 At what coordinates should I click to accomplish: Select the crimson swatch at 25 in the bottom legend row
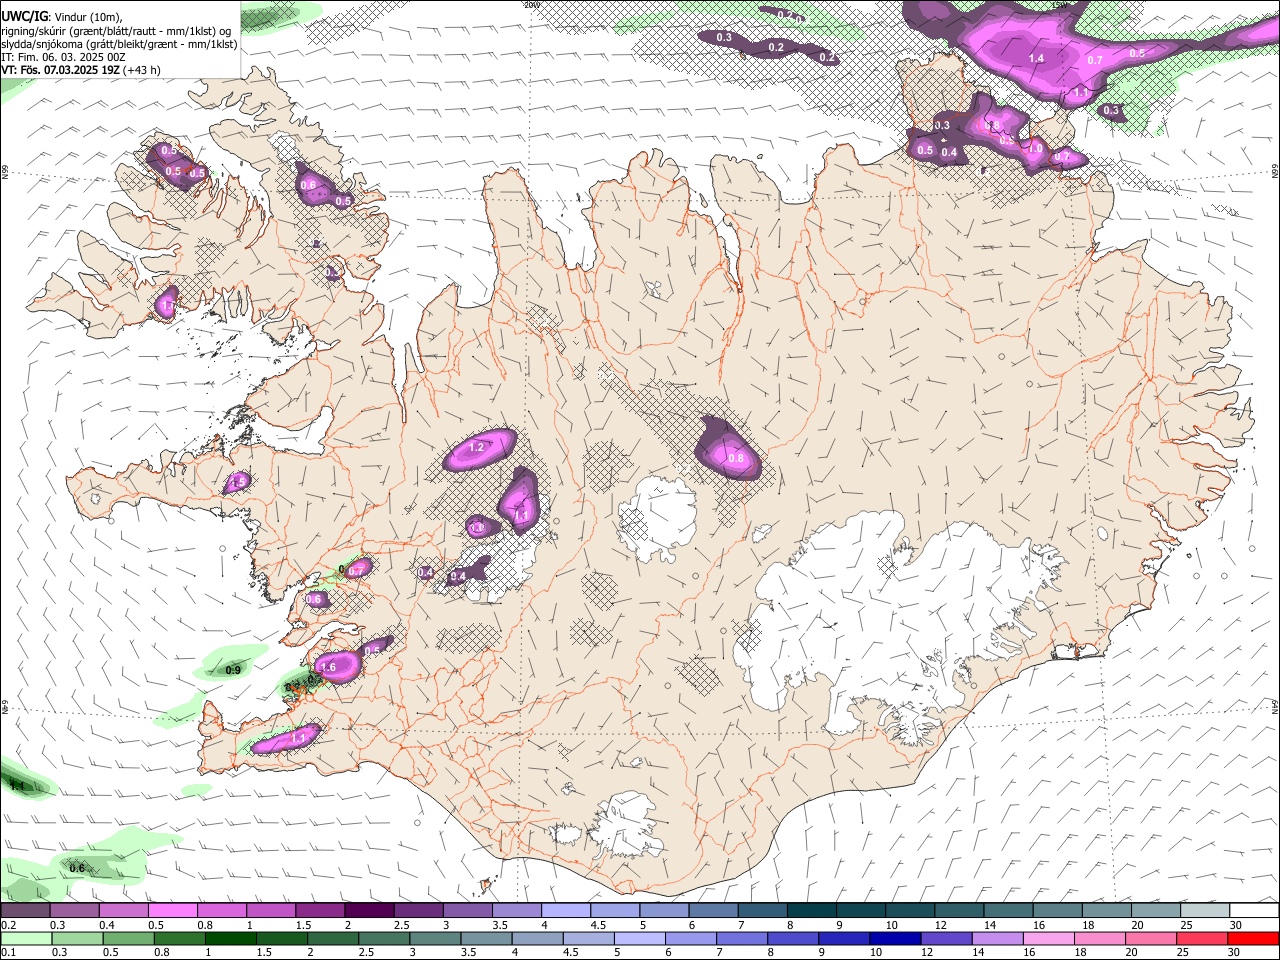pyautogui.click(x=1203, y=939)
